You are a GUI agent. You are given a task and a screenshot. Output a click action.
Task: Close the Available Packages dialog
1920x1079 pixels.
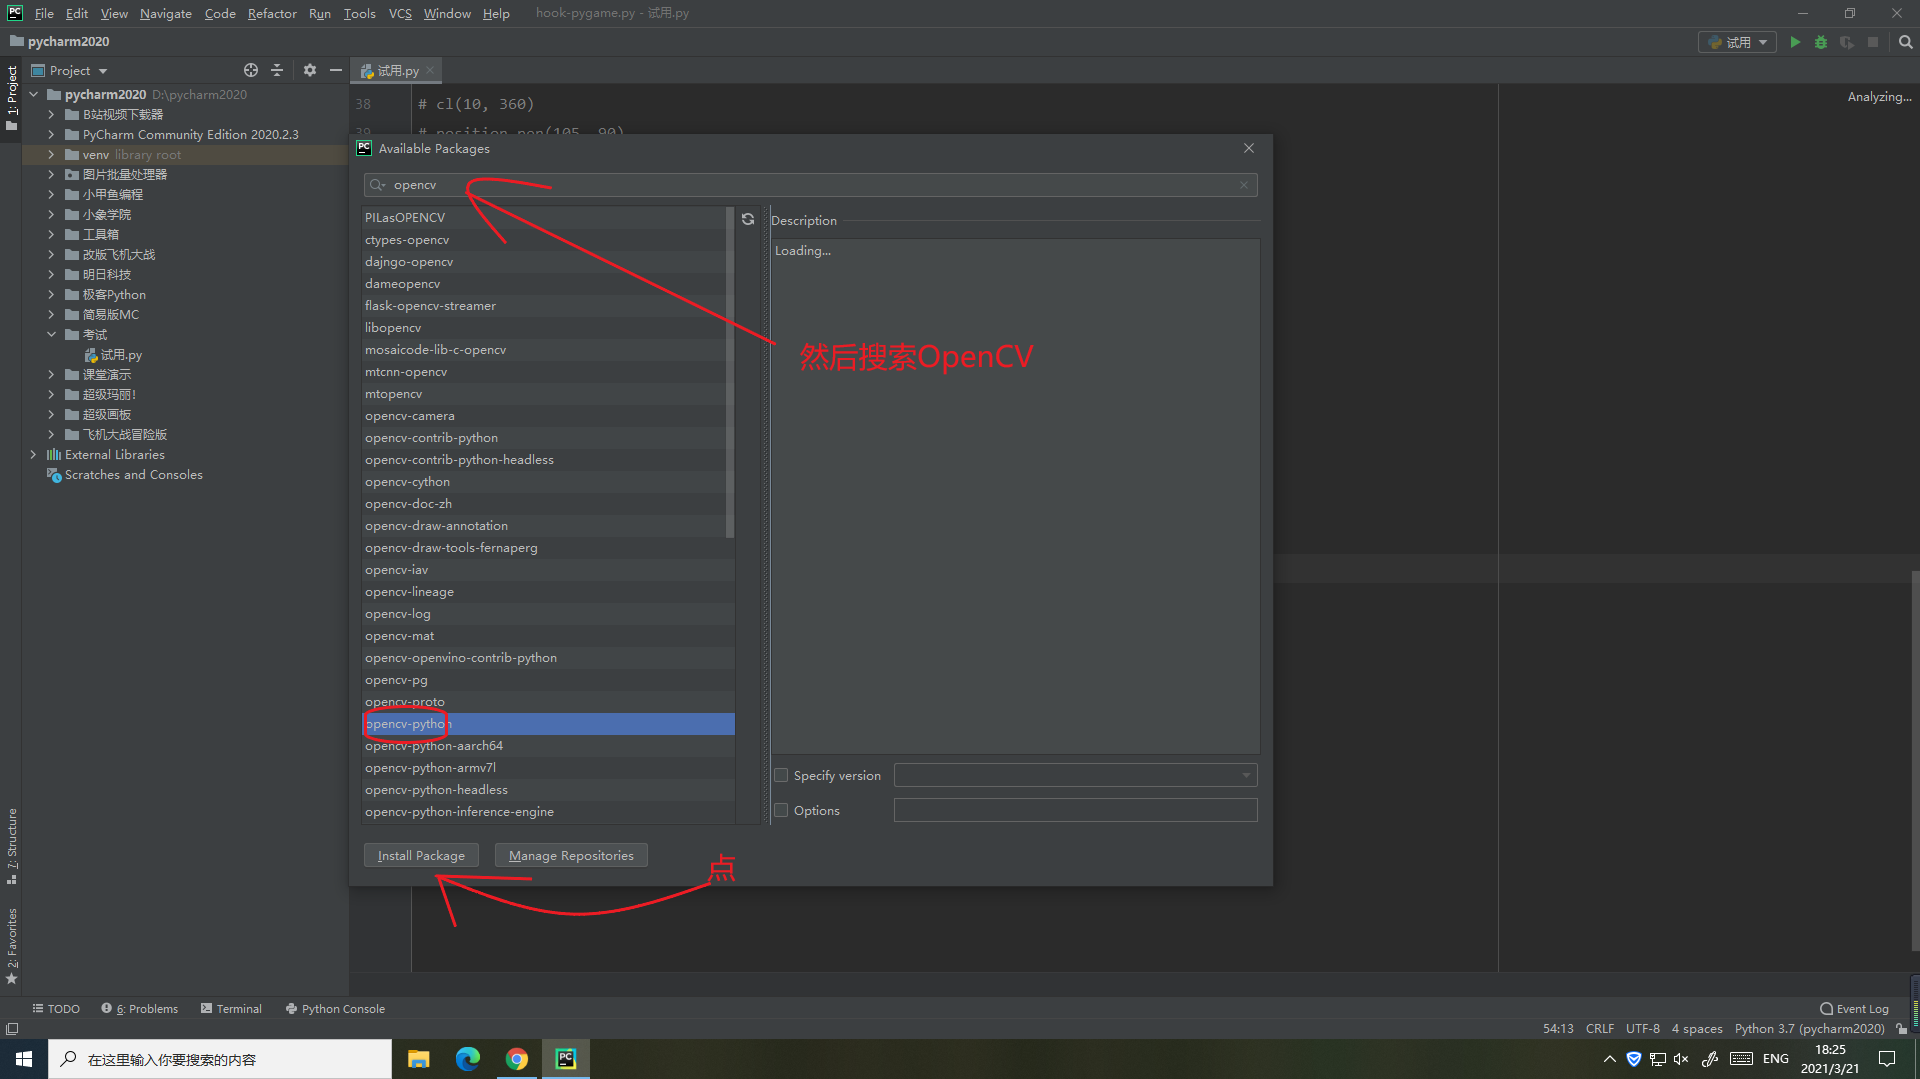click(1249, 148)
